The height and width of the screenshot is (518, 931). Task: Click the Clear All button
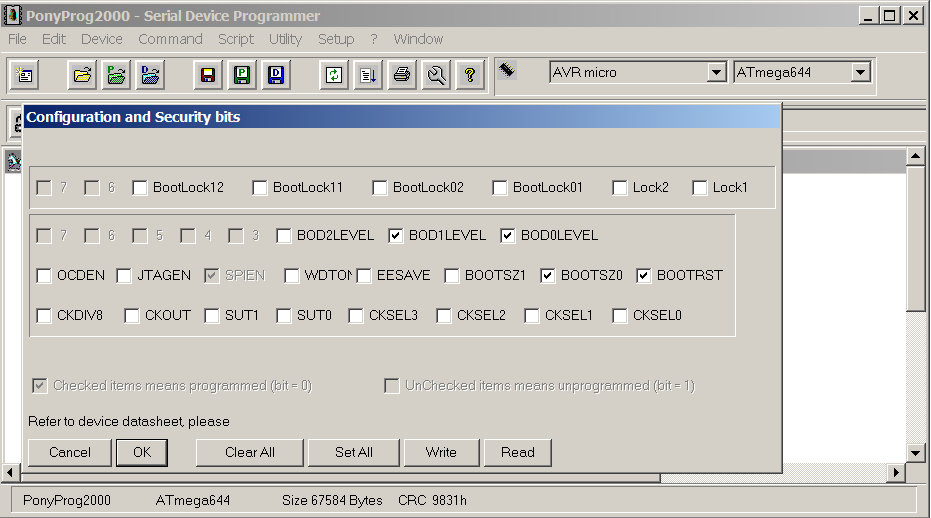coord(249,453)
